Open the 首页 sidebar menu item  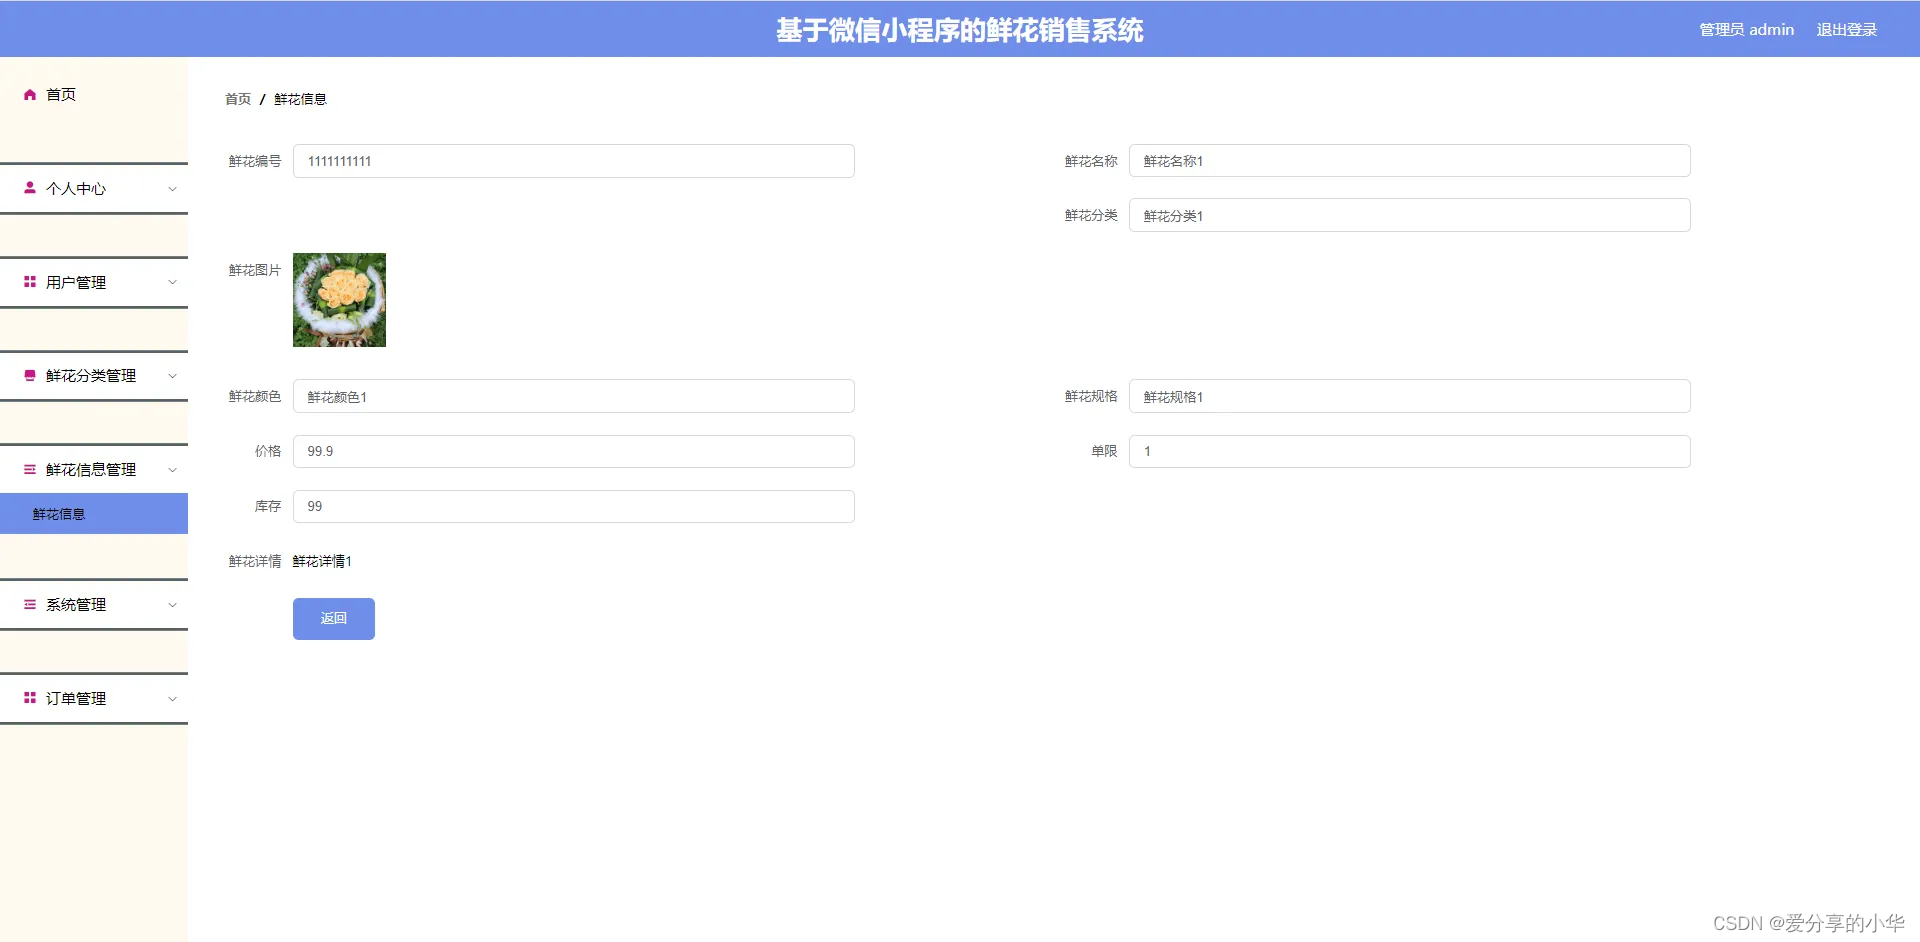(94, 94)
